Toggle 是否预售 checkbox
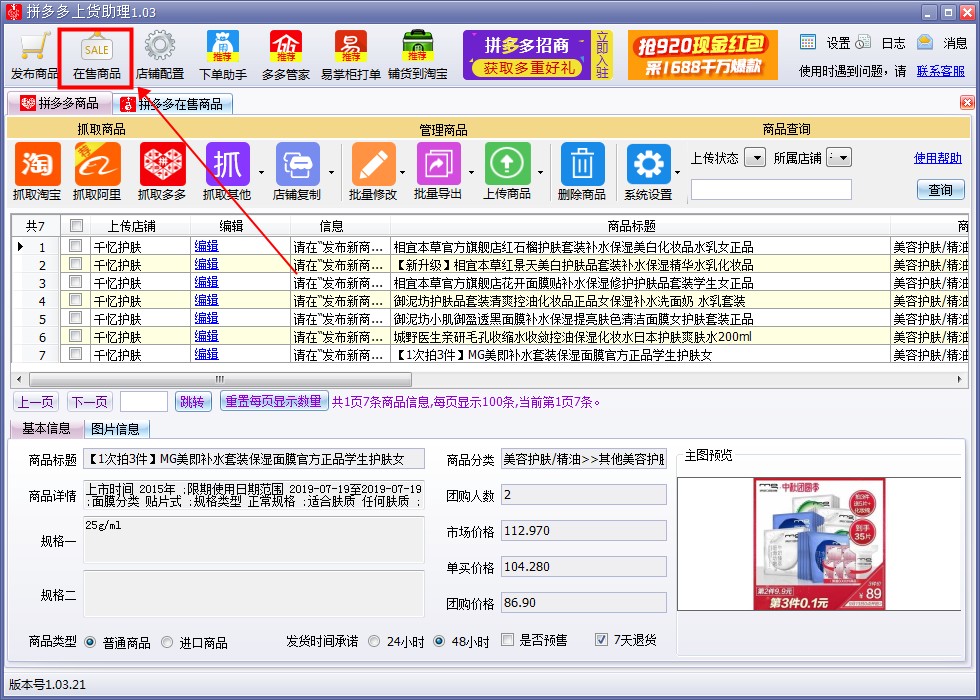The width and height of the screenshot is (980, 700). [x=508, y=640]
